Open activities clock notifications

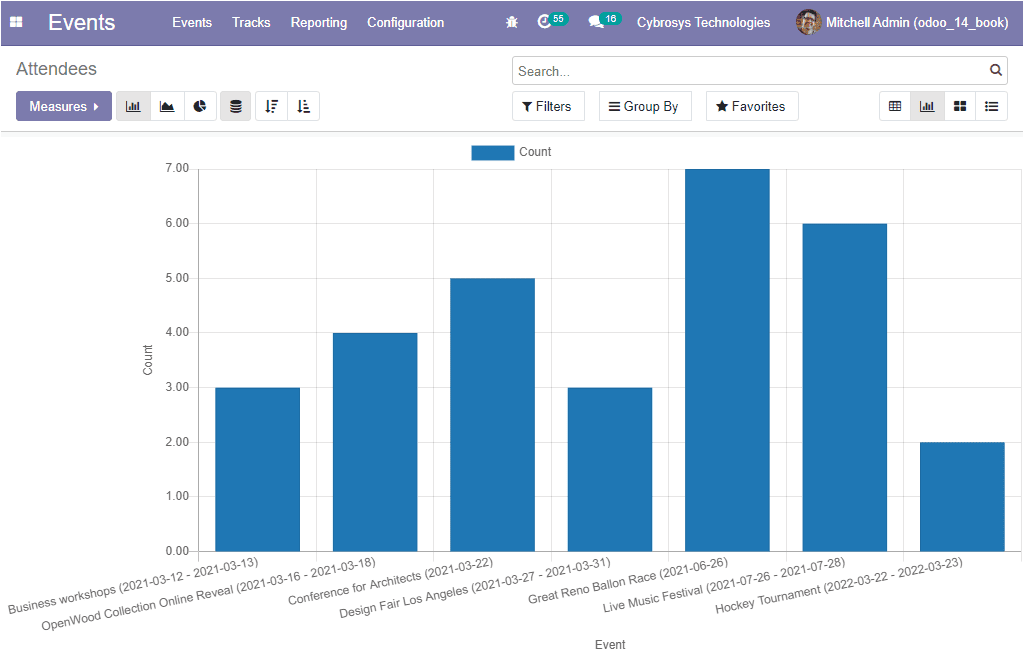coord(545,22)
